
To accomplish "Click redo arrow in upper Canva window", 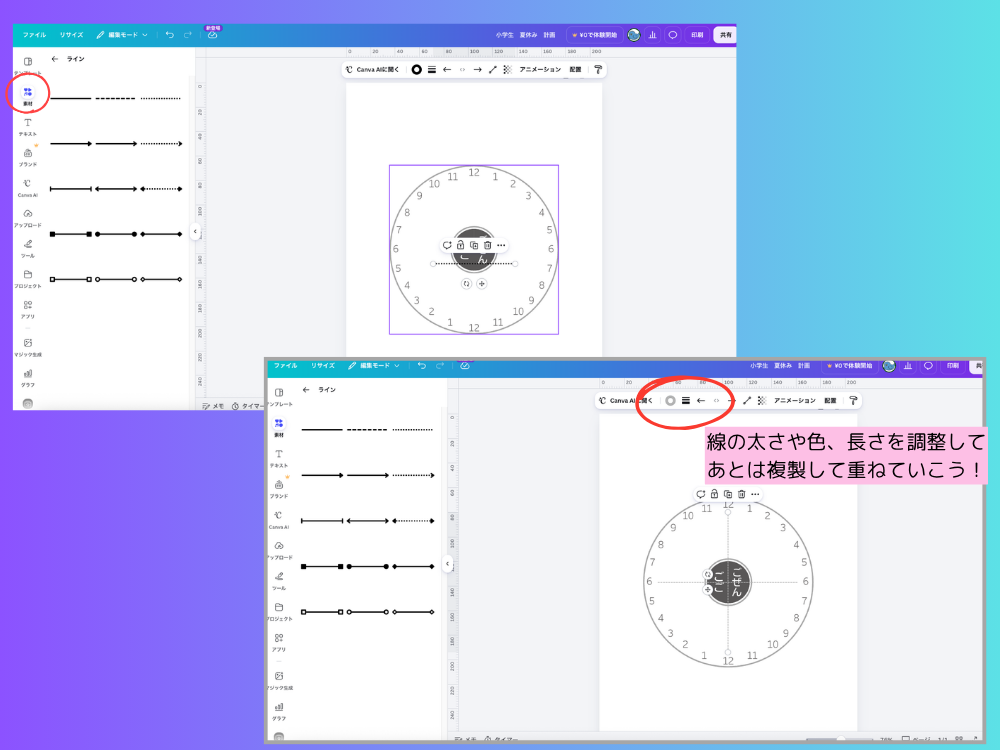I will pos(188,35).
